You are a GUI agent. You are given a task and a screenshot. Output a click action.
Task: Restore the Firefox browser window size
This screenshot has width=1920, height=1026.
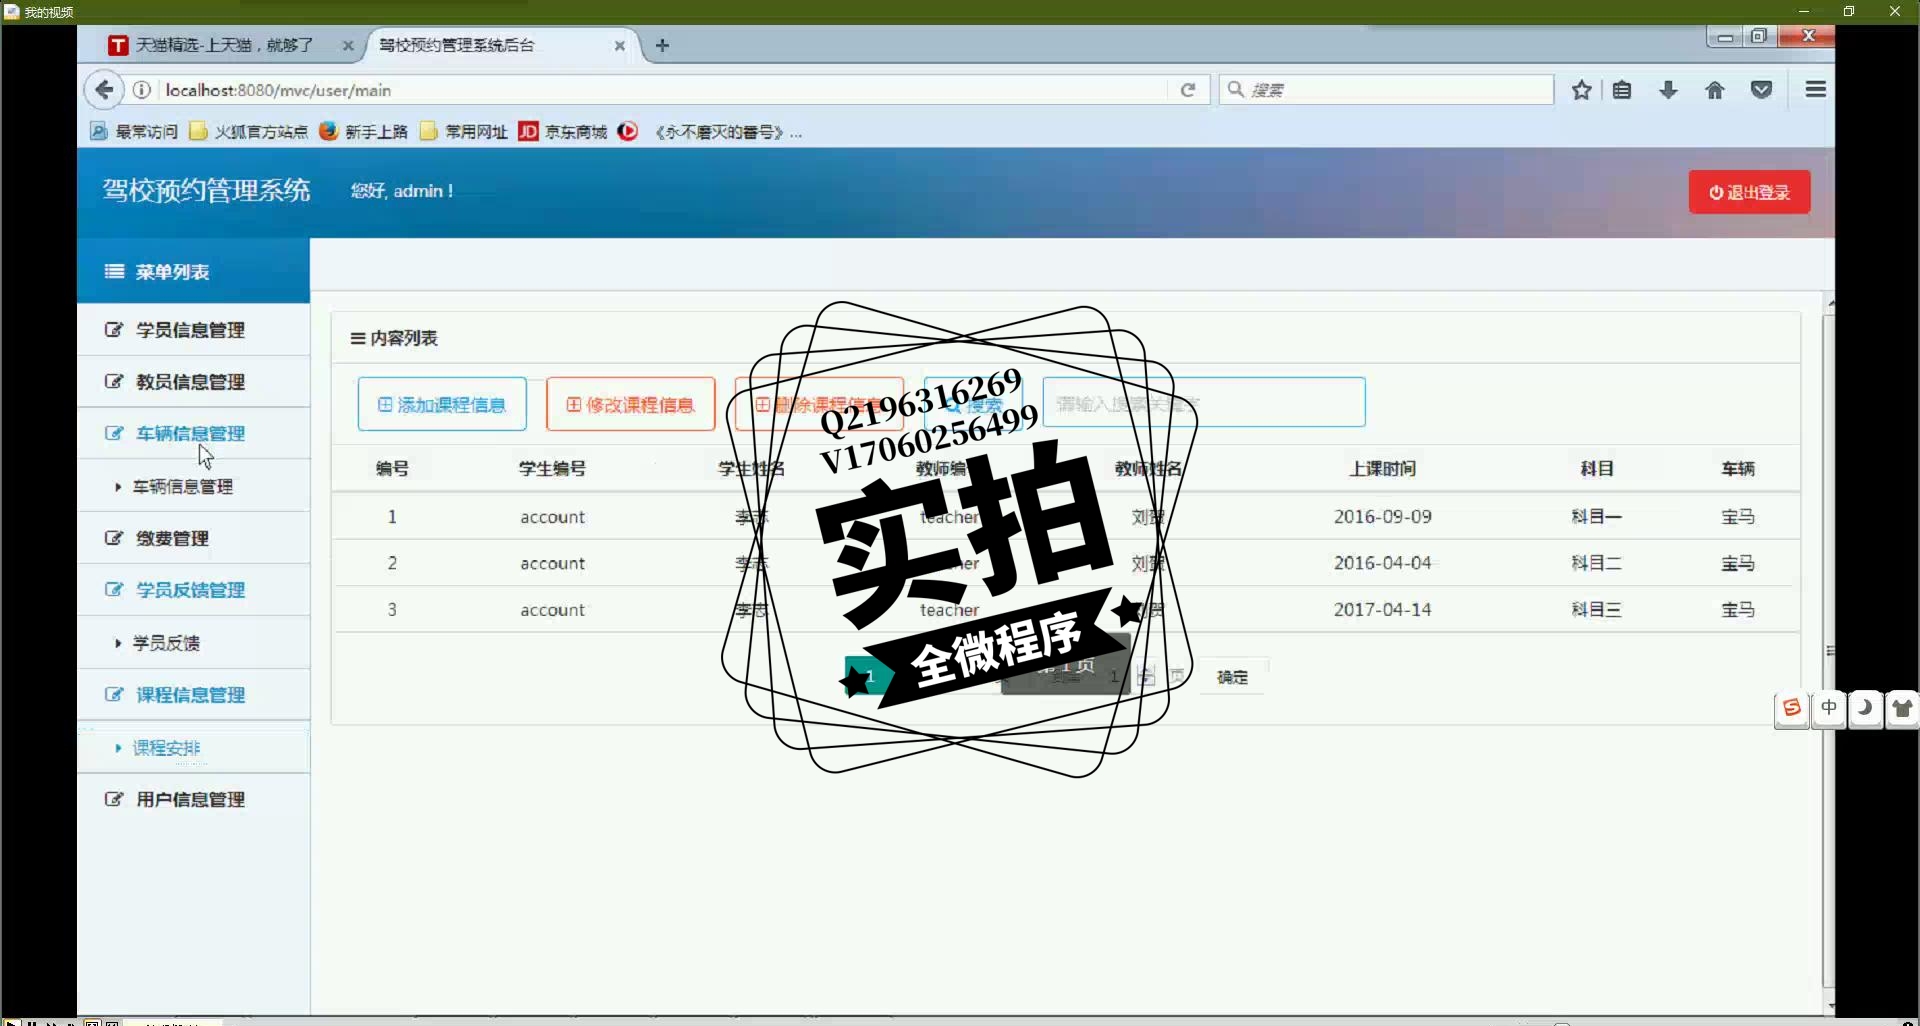1759,37
